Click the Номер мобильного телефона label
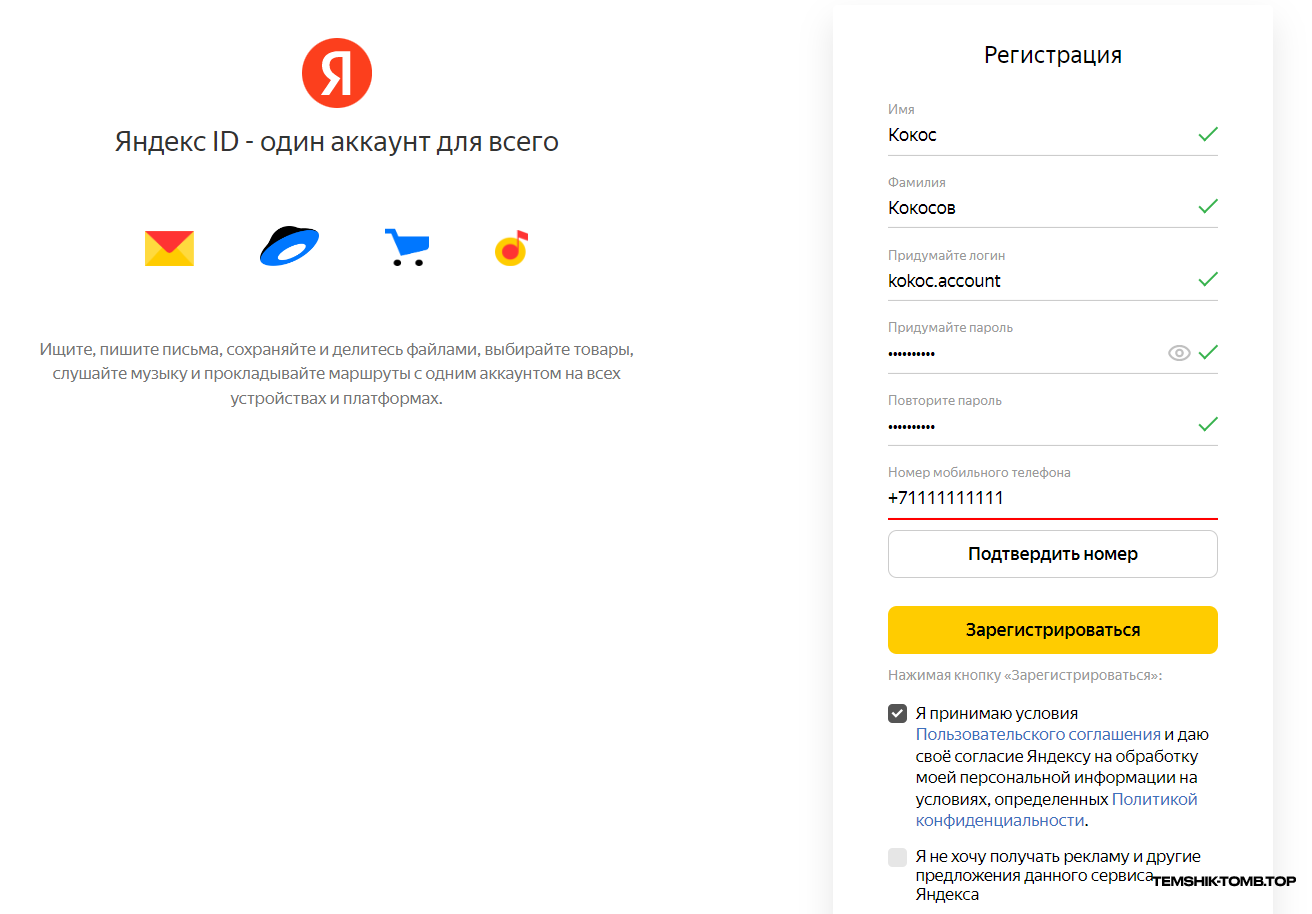 pos(979,473)
